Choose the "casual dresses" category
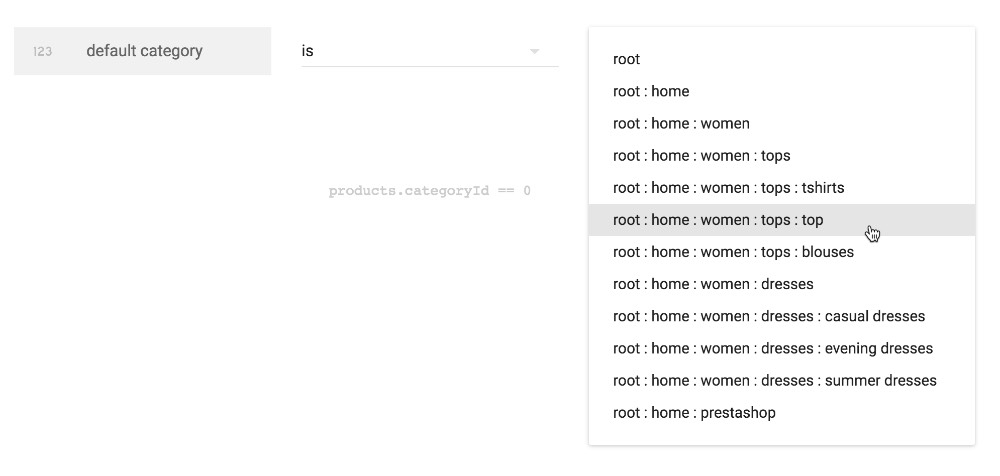This screenshot has height=476, width=1000. 769,316
